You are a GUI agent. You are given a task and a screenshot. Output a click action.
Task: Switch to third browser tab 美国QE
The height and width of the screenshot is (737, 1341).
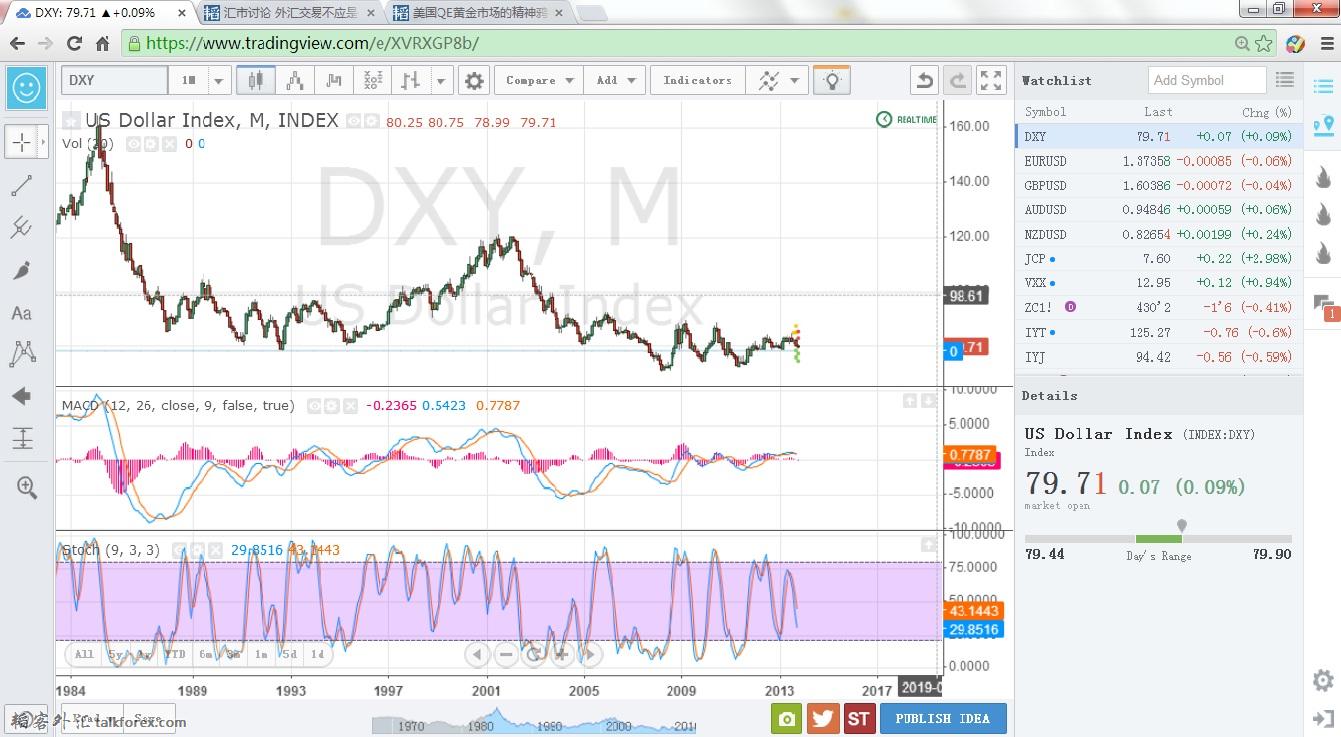pos(480,13)
